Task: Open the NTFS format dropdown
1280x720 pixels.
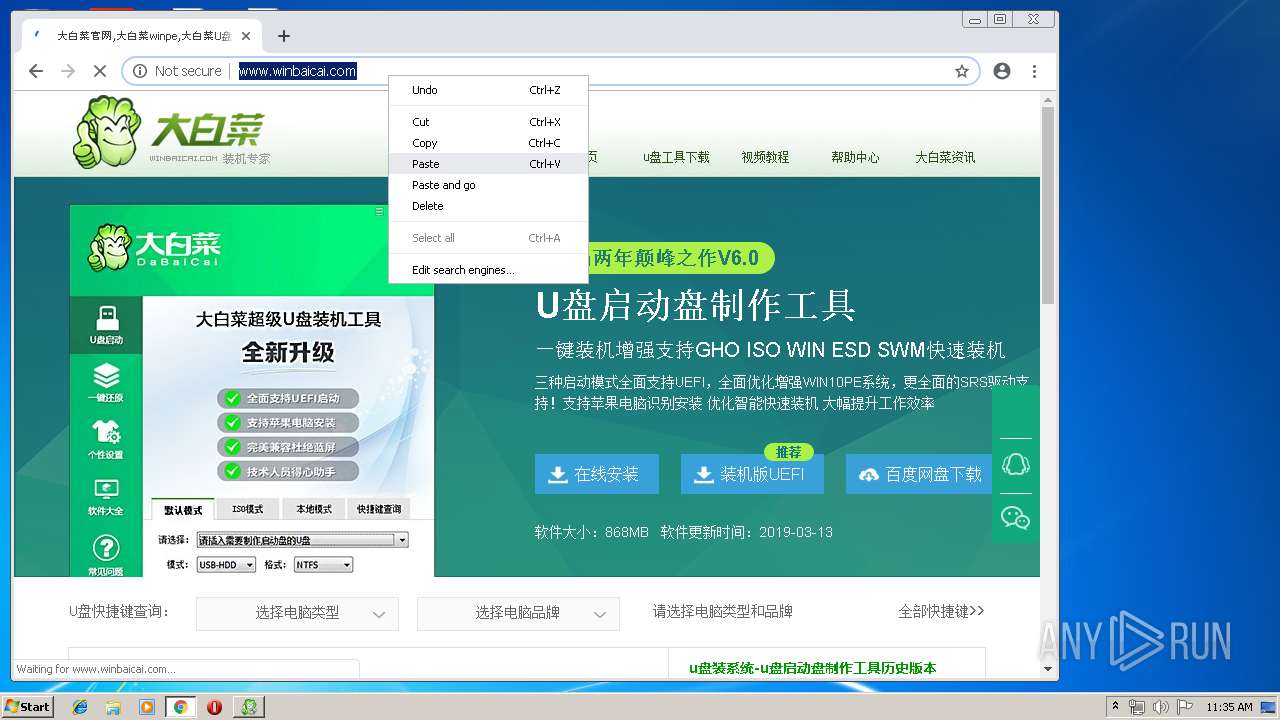Action: point(323,565)
